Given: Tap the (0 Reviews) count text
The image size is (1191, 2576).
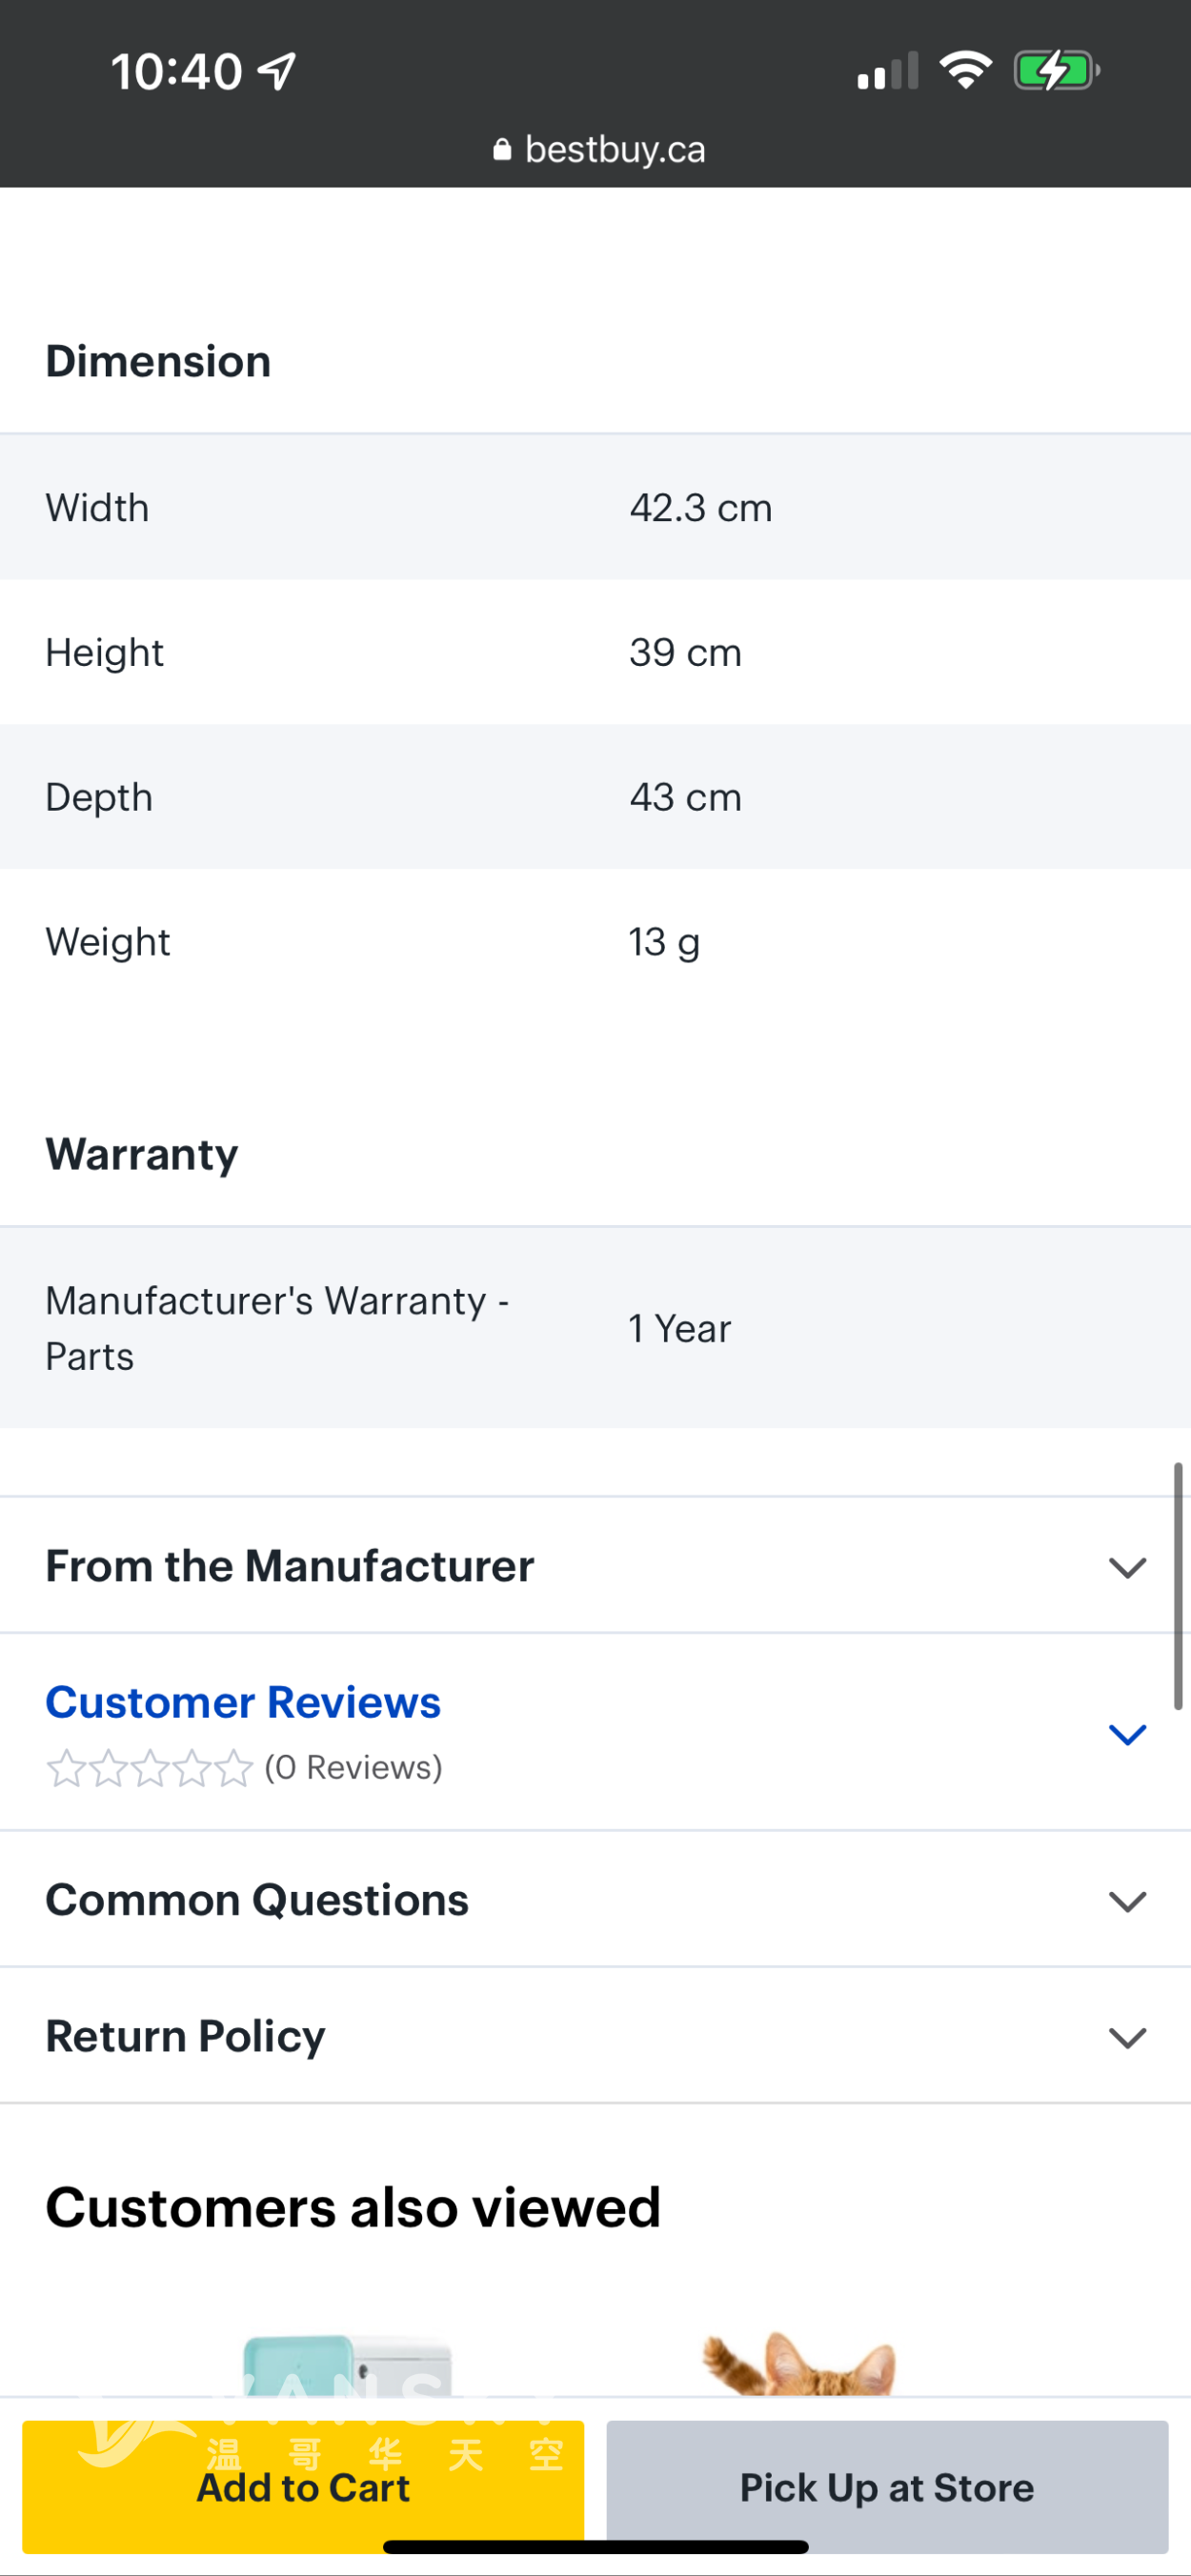Looking at the screenshot, I should [353, 1768].
